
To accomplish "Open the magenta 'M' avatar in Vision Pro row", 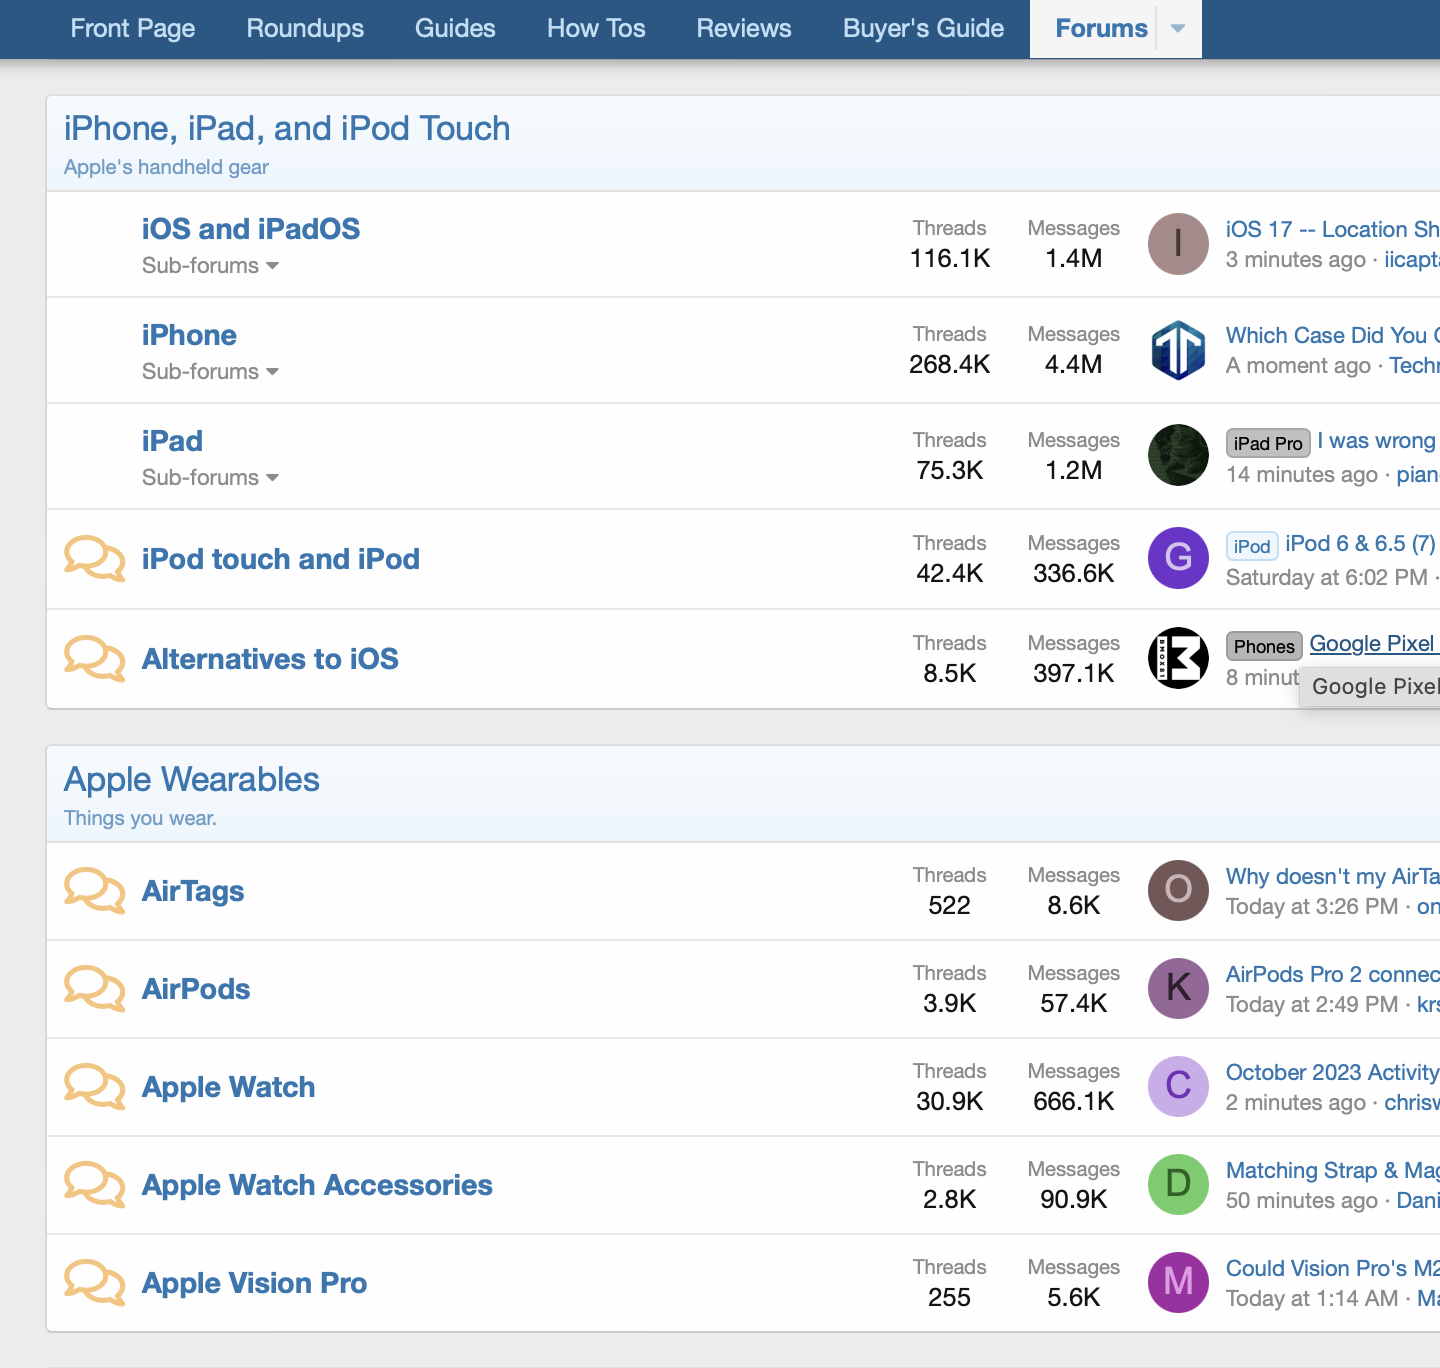I will (x=1178, y=1282).
